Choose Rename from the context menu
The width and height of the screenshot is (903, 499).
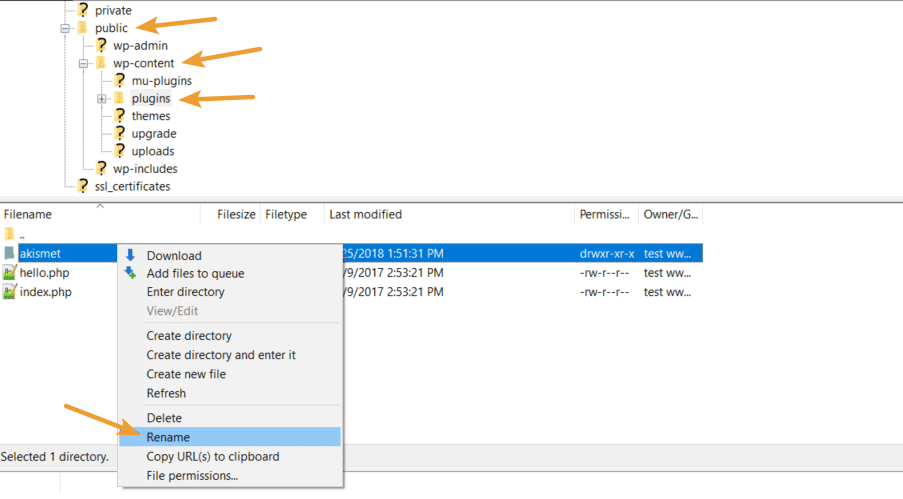pos(168,437)
